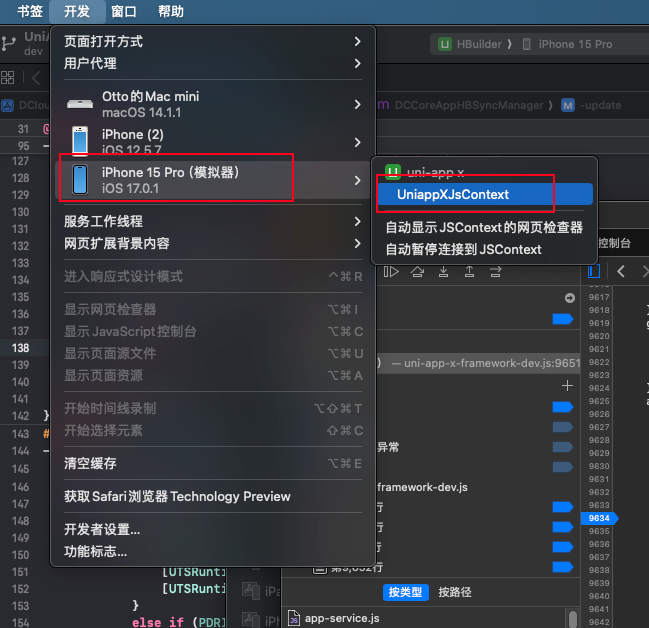Expand the iPhone (2) device submenu
The image size is (649, 628).
[213, 142]
